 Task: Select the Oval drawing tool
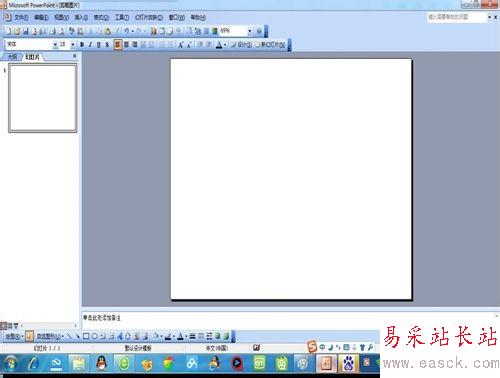(94, 336)
